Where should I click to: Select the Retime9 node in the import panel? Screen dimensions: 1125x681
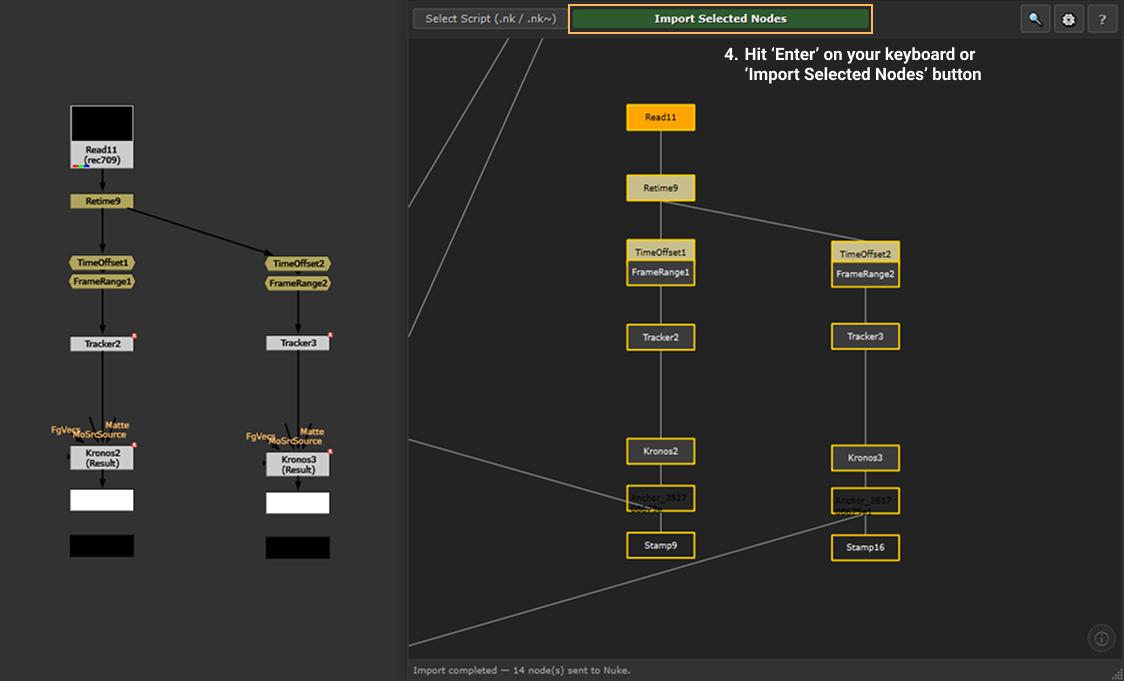click(x=660, y=188)
